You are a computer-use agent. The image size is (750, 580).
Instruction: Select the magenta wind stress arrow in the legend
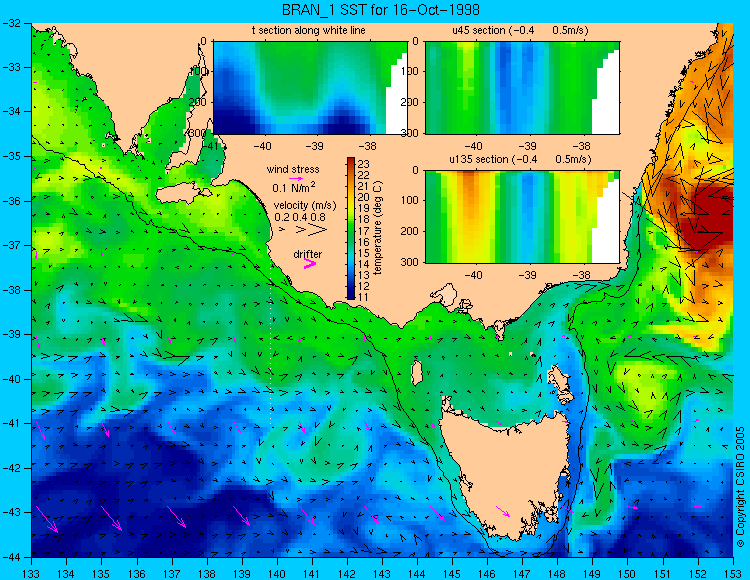[295, 178]
